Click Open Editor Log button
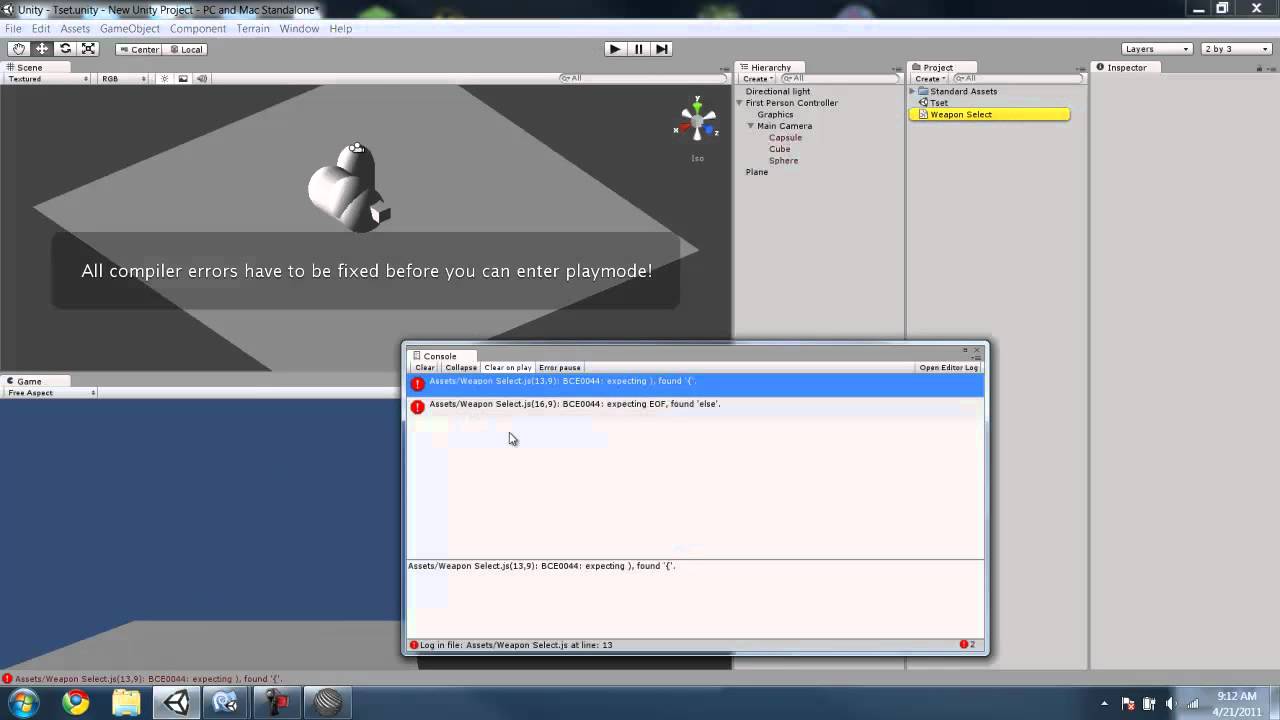Screen dimensions: 1280x720 click(949, 368)
